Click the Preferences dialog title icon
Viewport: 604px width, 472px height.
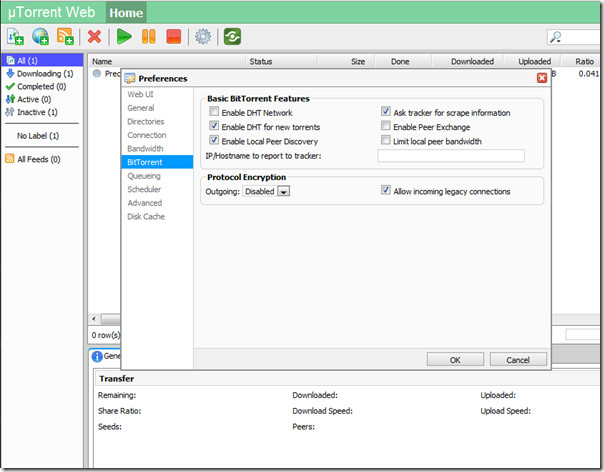tap(130, 79)
